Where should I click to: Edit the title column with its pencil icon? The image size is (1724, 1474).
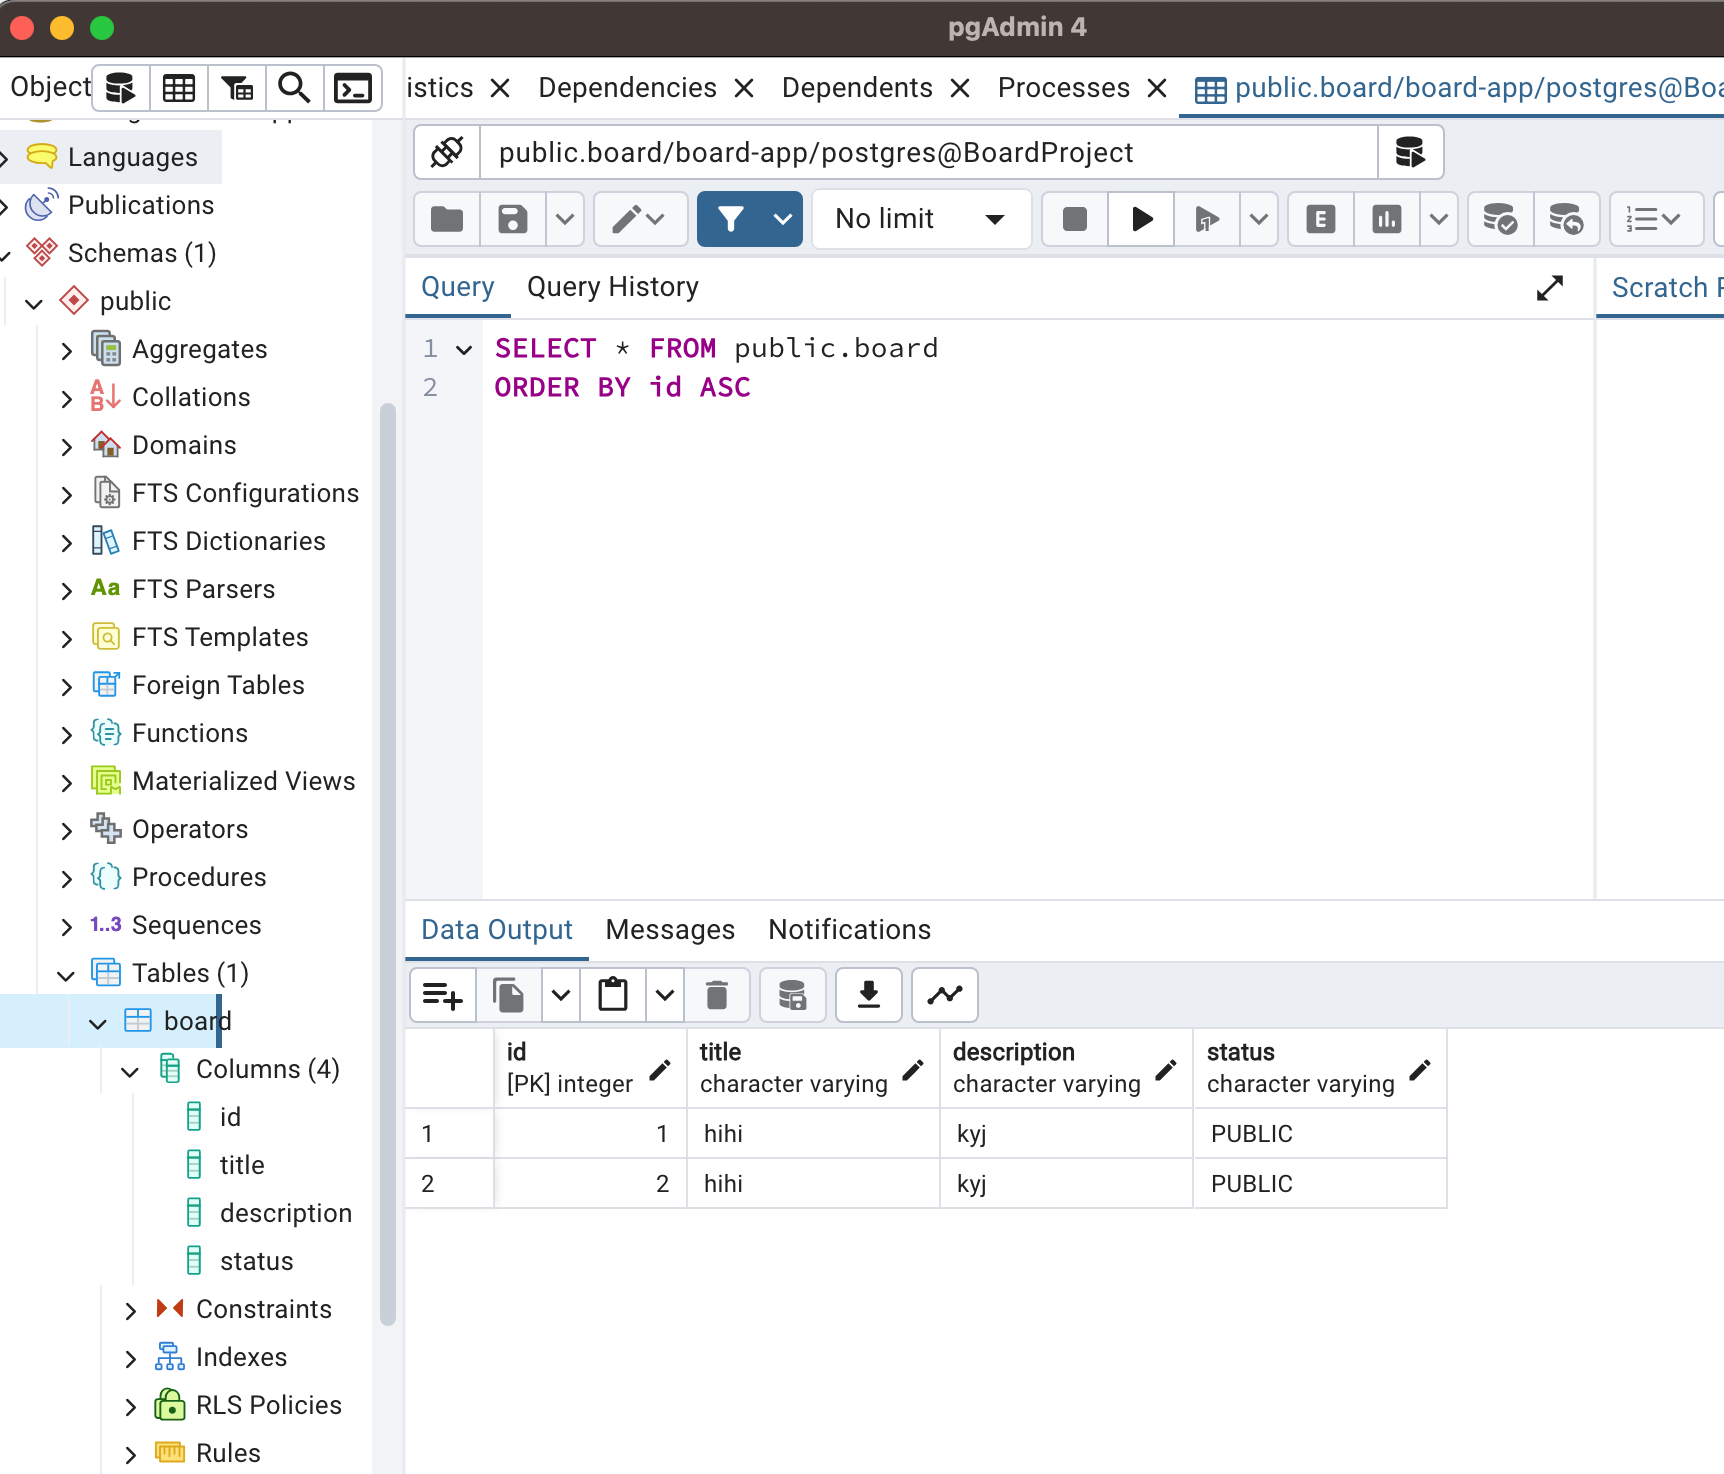pos(913,1070)
